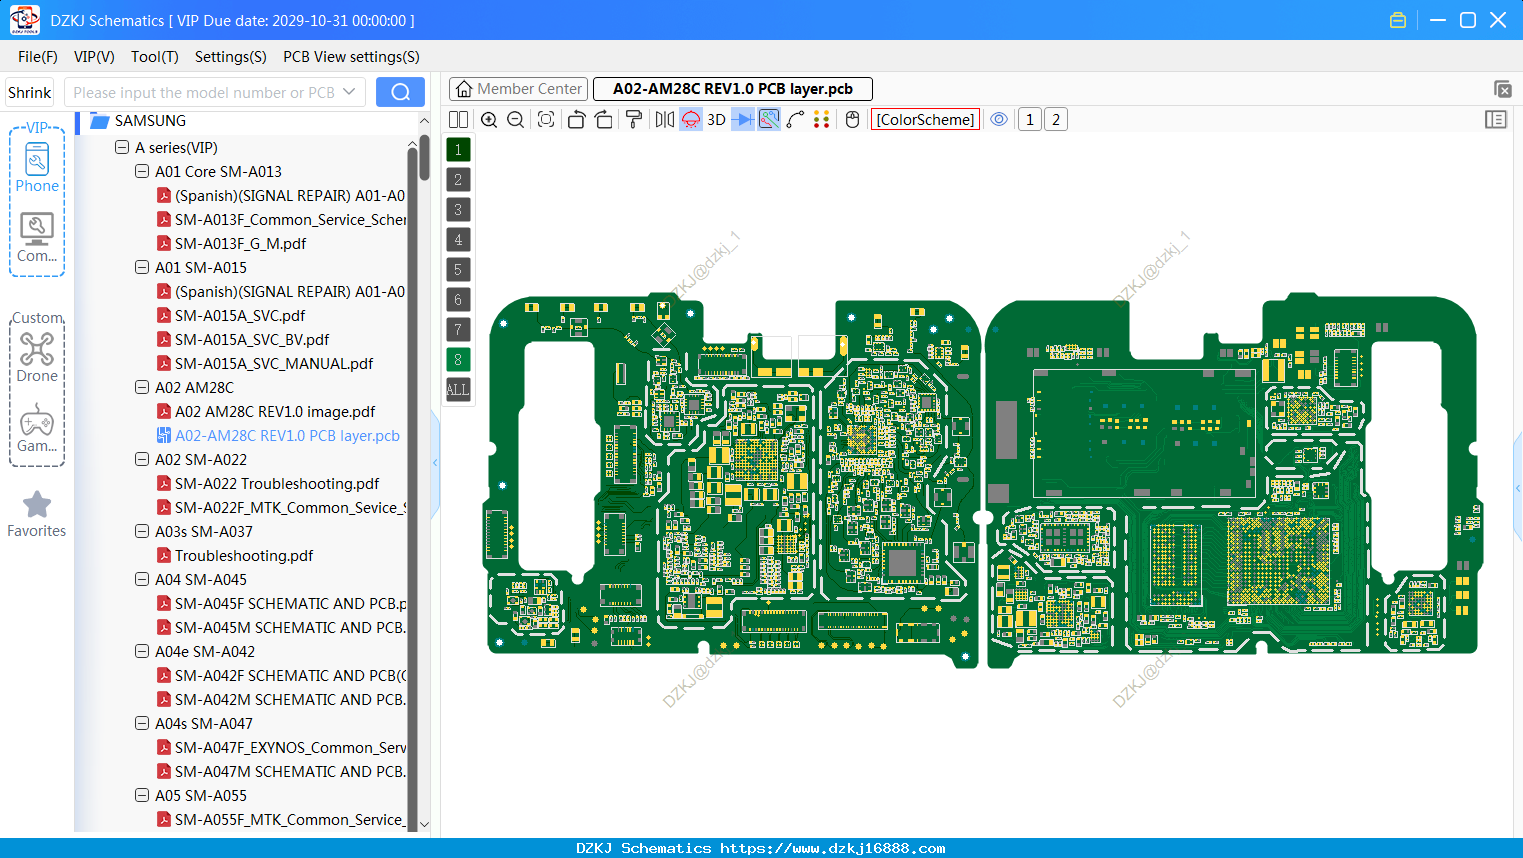The height and width of the screenshot is (858, 1523).
Task: Toggle the trace routing display icon
Action: tap(769, 120)
